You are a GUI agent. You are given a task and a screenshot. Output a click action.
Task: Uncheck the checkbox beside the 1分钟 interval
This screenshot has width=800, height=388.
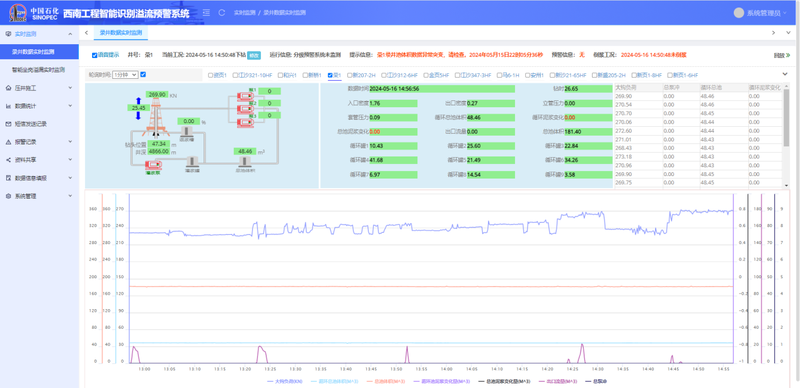[143, 75]
